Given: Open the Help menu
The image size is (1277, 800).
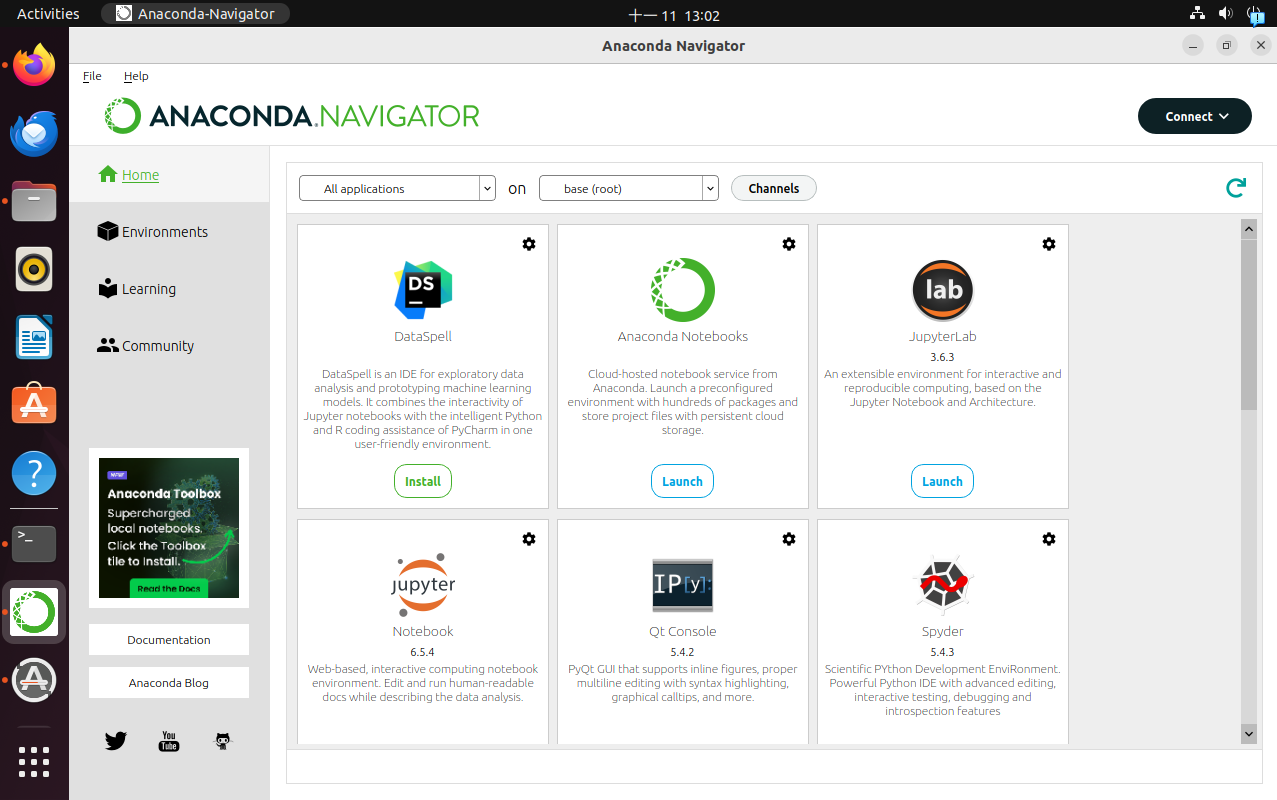Looking at the screenshot, I should tap(136, 76).
